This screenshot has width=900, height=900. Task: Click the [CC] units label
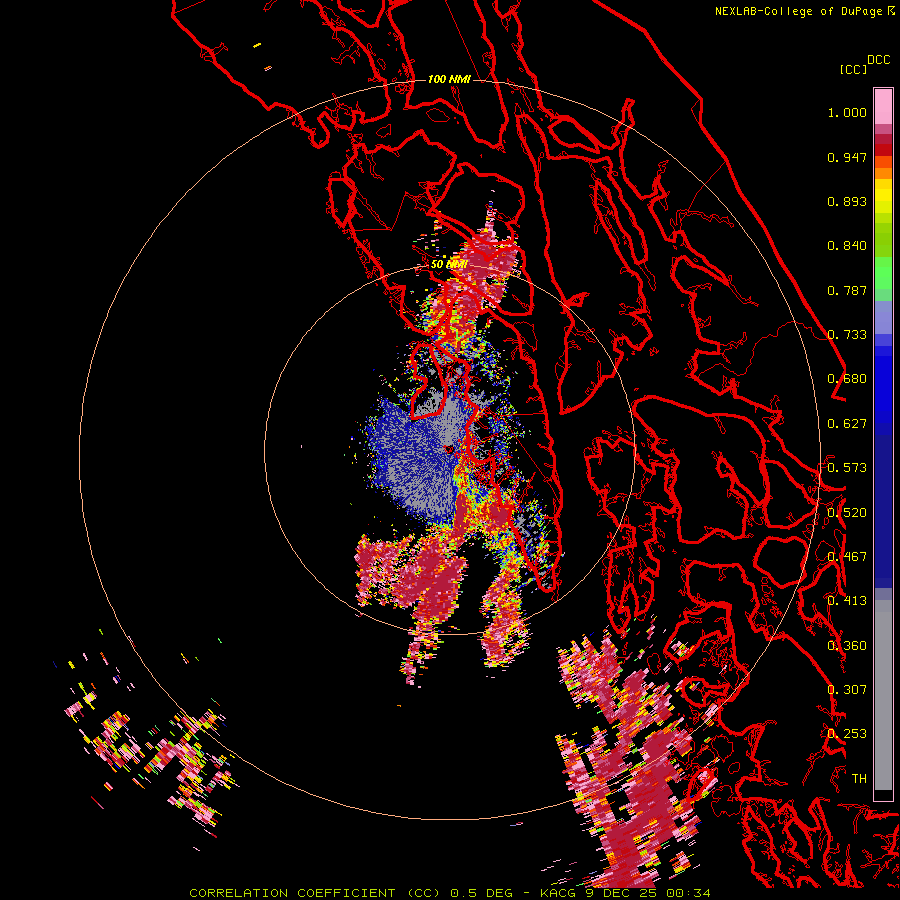853,69
